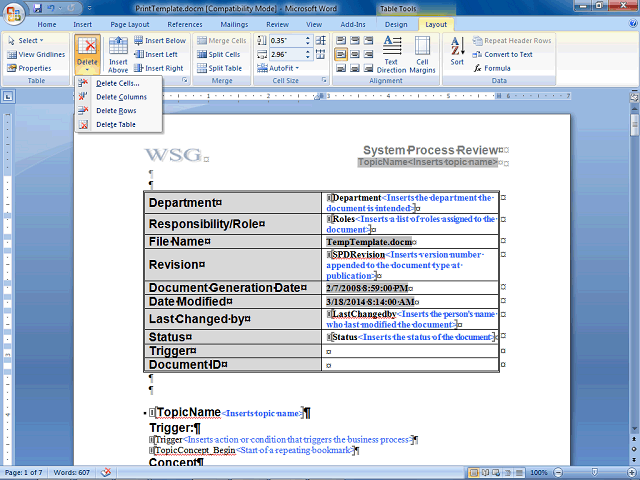Click the column width field 2.96"
This screenshot has height=480, width=640.
[287, 54]
